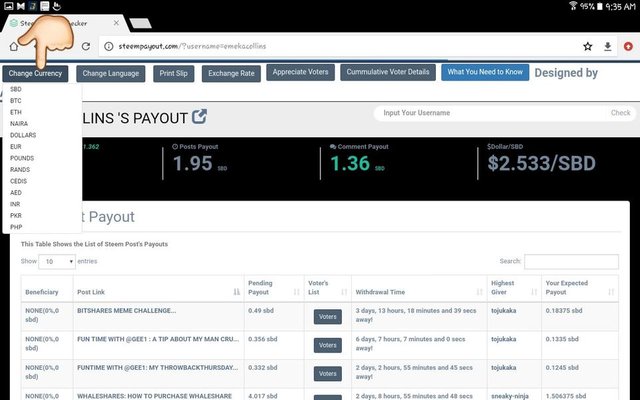The height and width of the screenshot is (400, 640).
Task: Click the Appreciate Voters button
Action: click(x=300, y=72)
